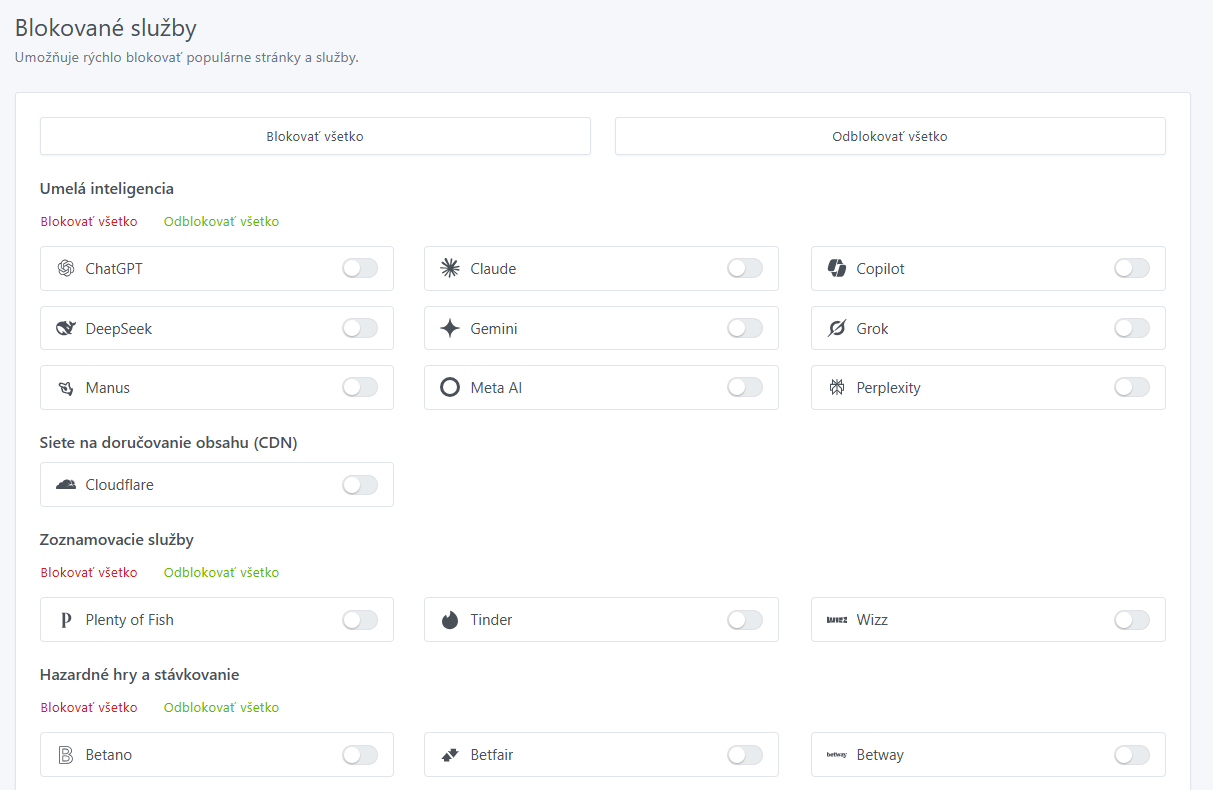Click the Wizz logo icon

[x=837, y=620]
